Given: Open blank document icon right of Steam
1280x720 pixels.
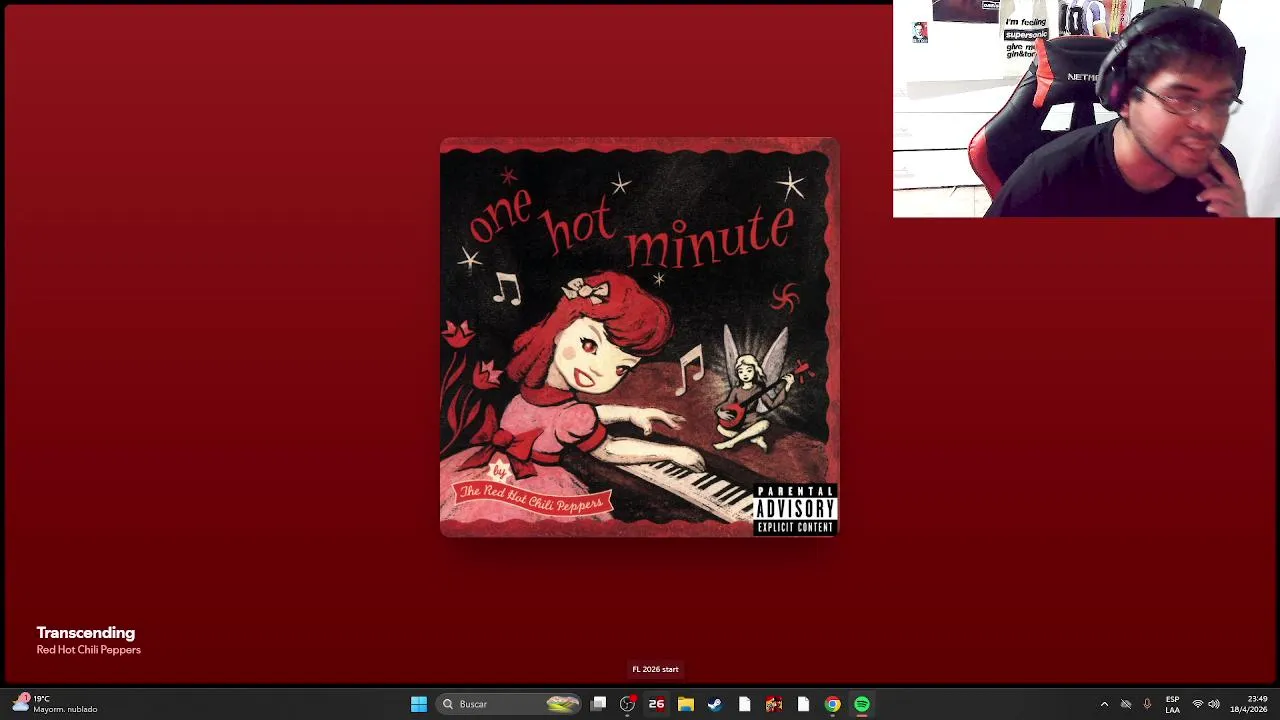Looking at the screenshot, I should click(744, 704).
